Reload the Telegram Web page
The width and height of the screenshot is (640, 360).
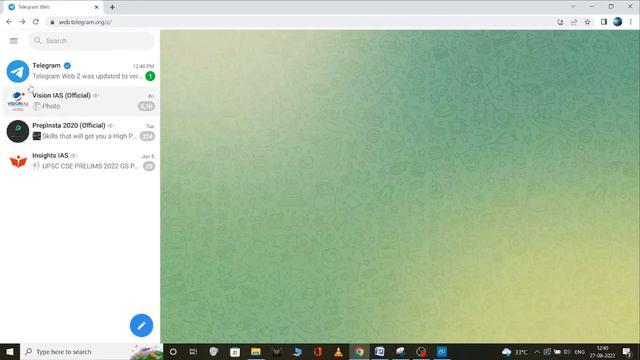pos(36,22)
